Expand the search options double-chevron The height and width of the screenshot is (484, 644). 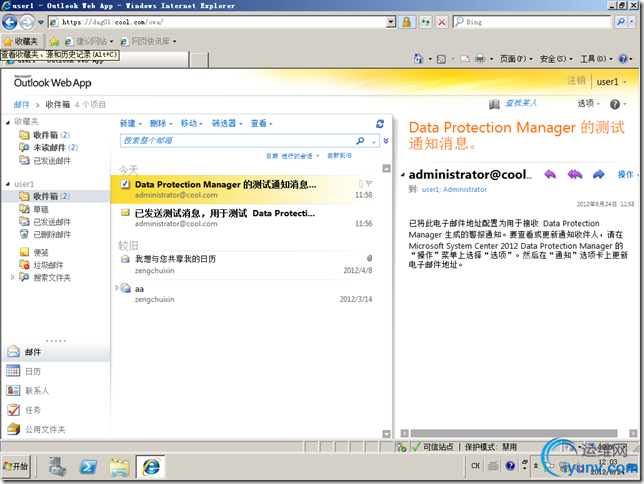[386, 141]
